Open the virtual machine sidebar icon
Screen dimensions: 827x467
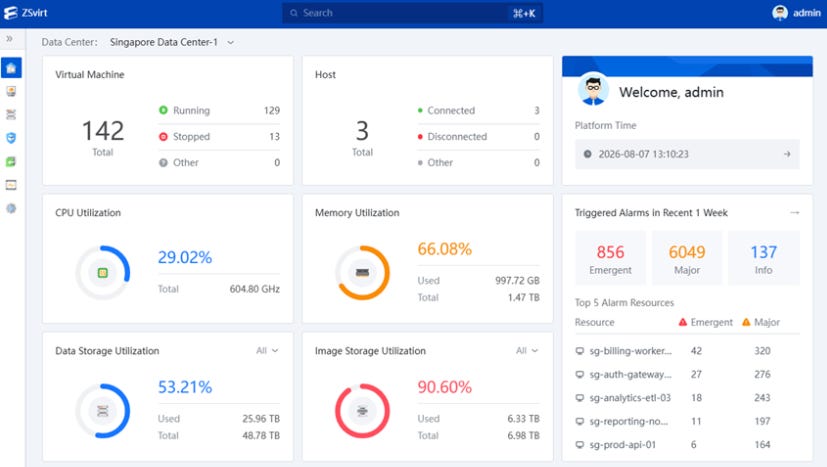point(11,91)
